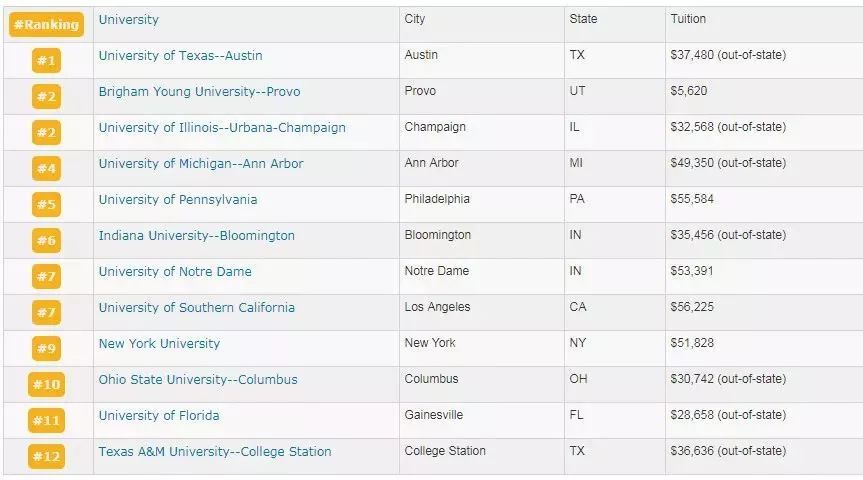
Task: Open University of Notre Dame link
Action: point(175,272)
